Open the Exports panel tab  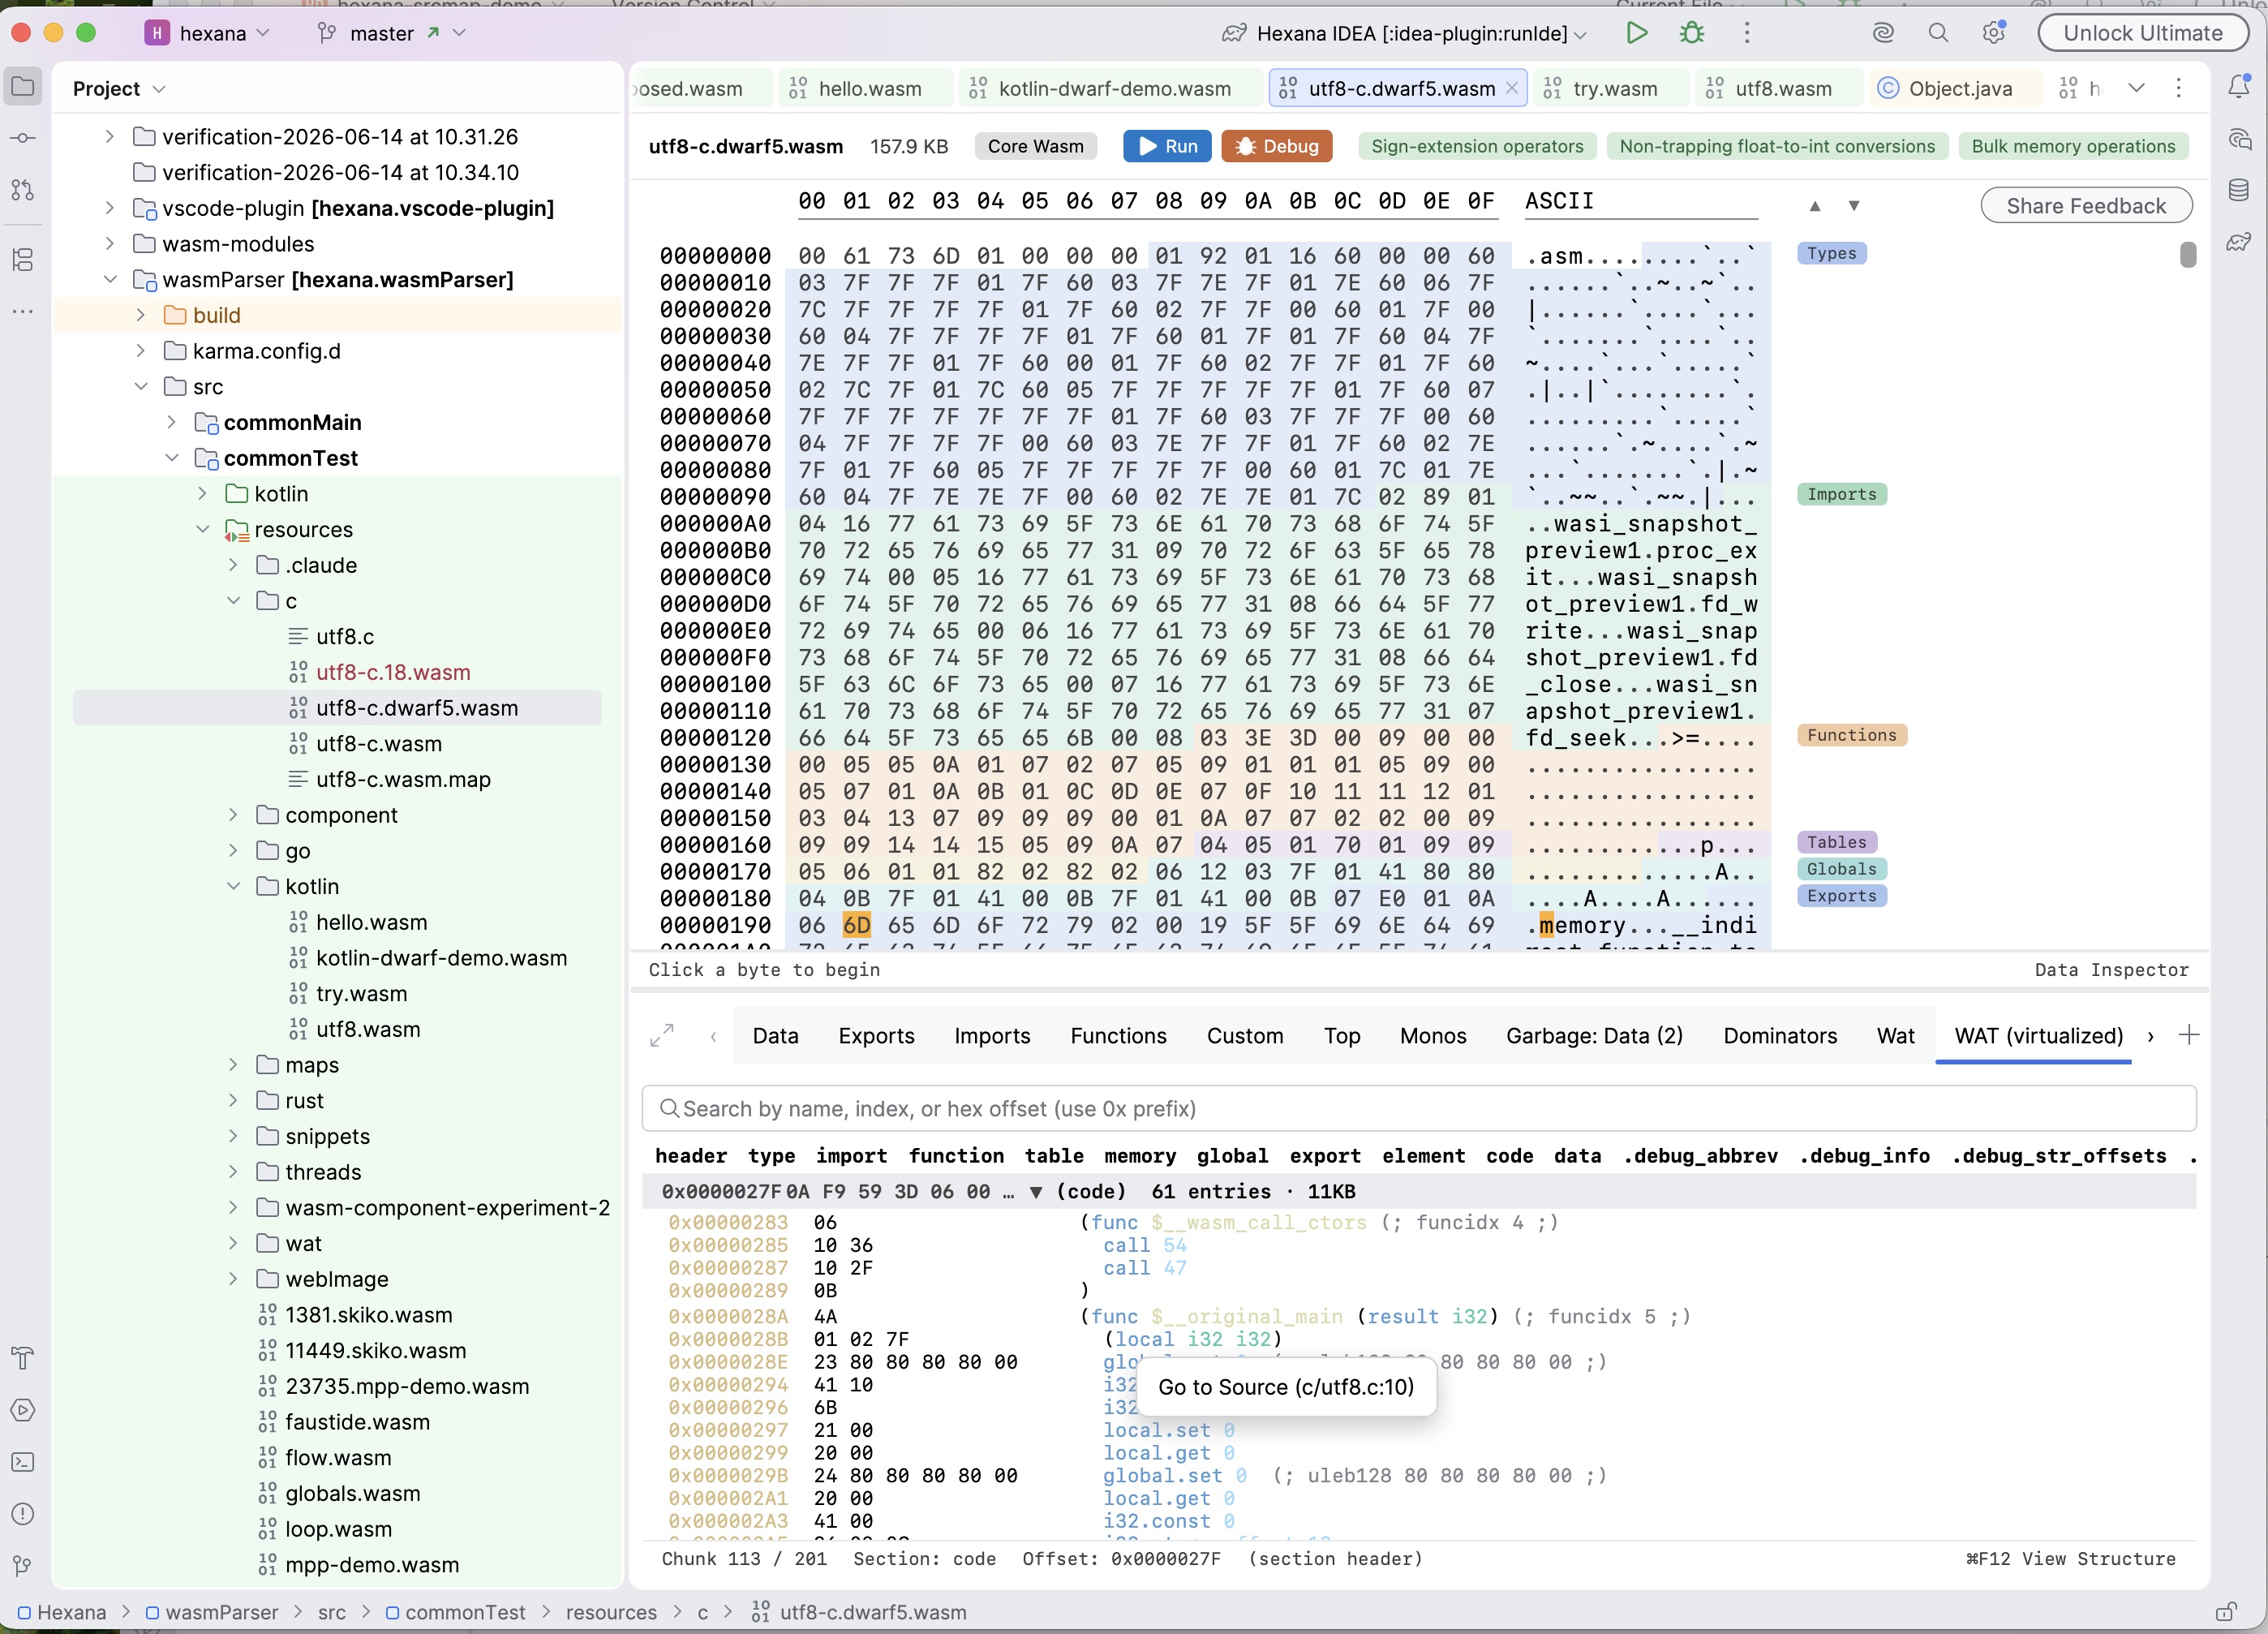(876, 1036)
